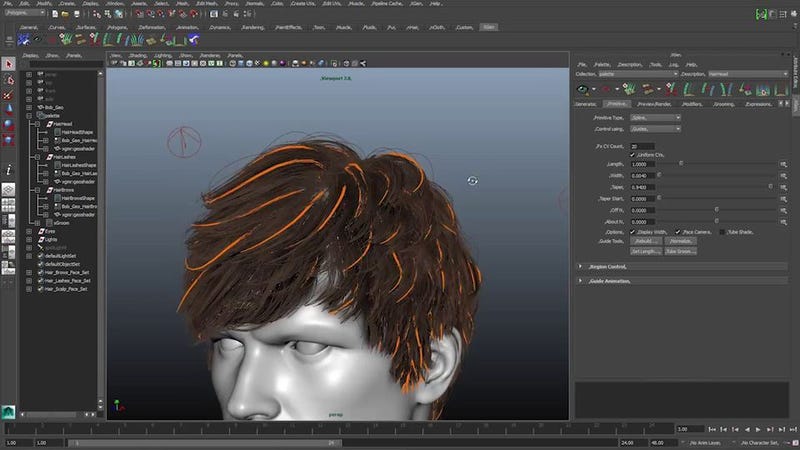Enable the Tube Shade checkbox

pyautogui.click(x=722, y=232)
